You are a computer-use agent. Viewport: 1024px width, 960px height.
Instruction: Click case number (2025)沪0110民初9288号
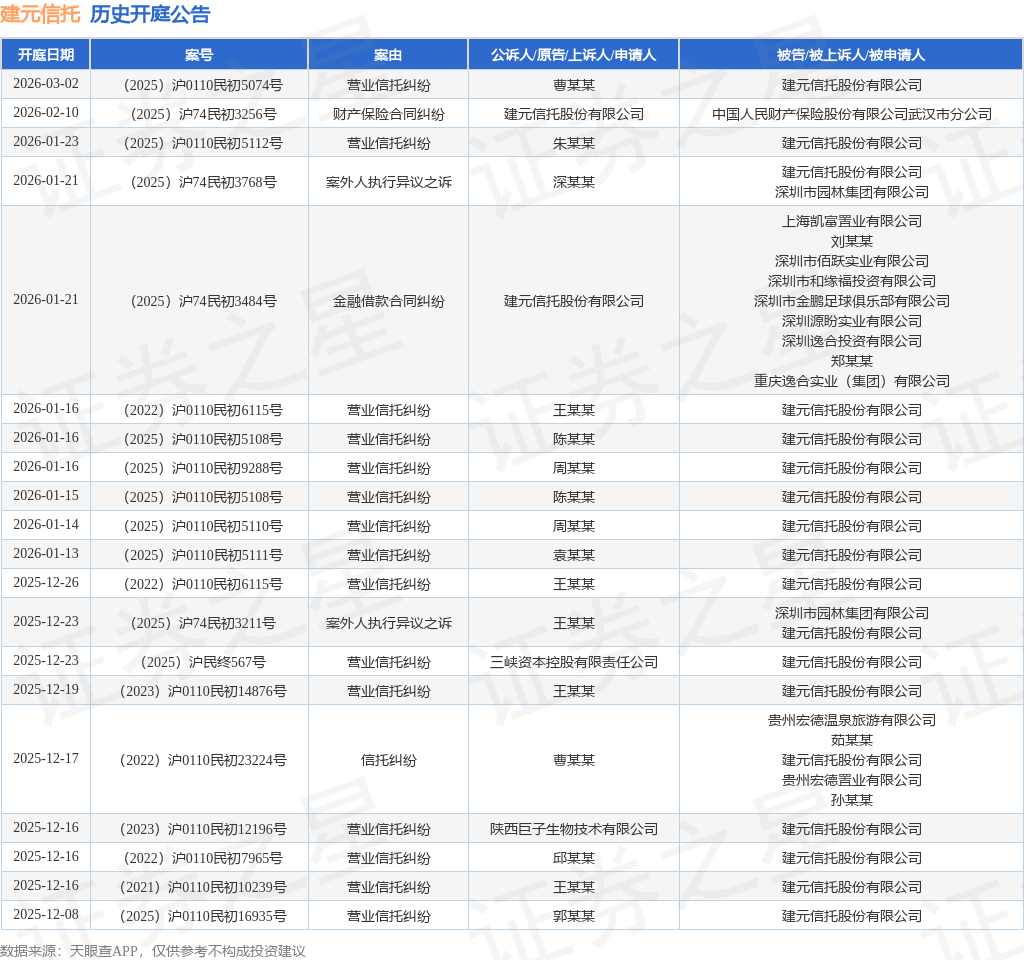click(202, 468)
